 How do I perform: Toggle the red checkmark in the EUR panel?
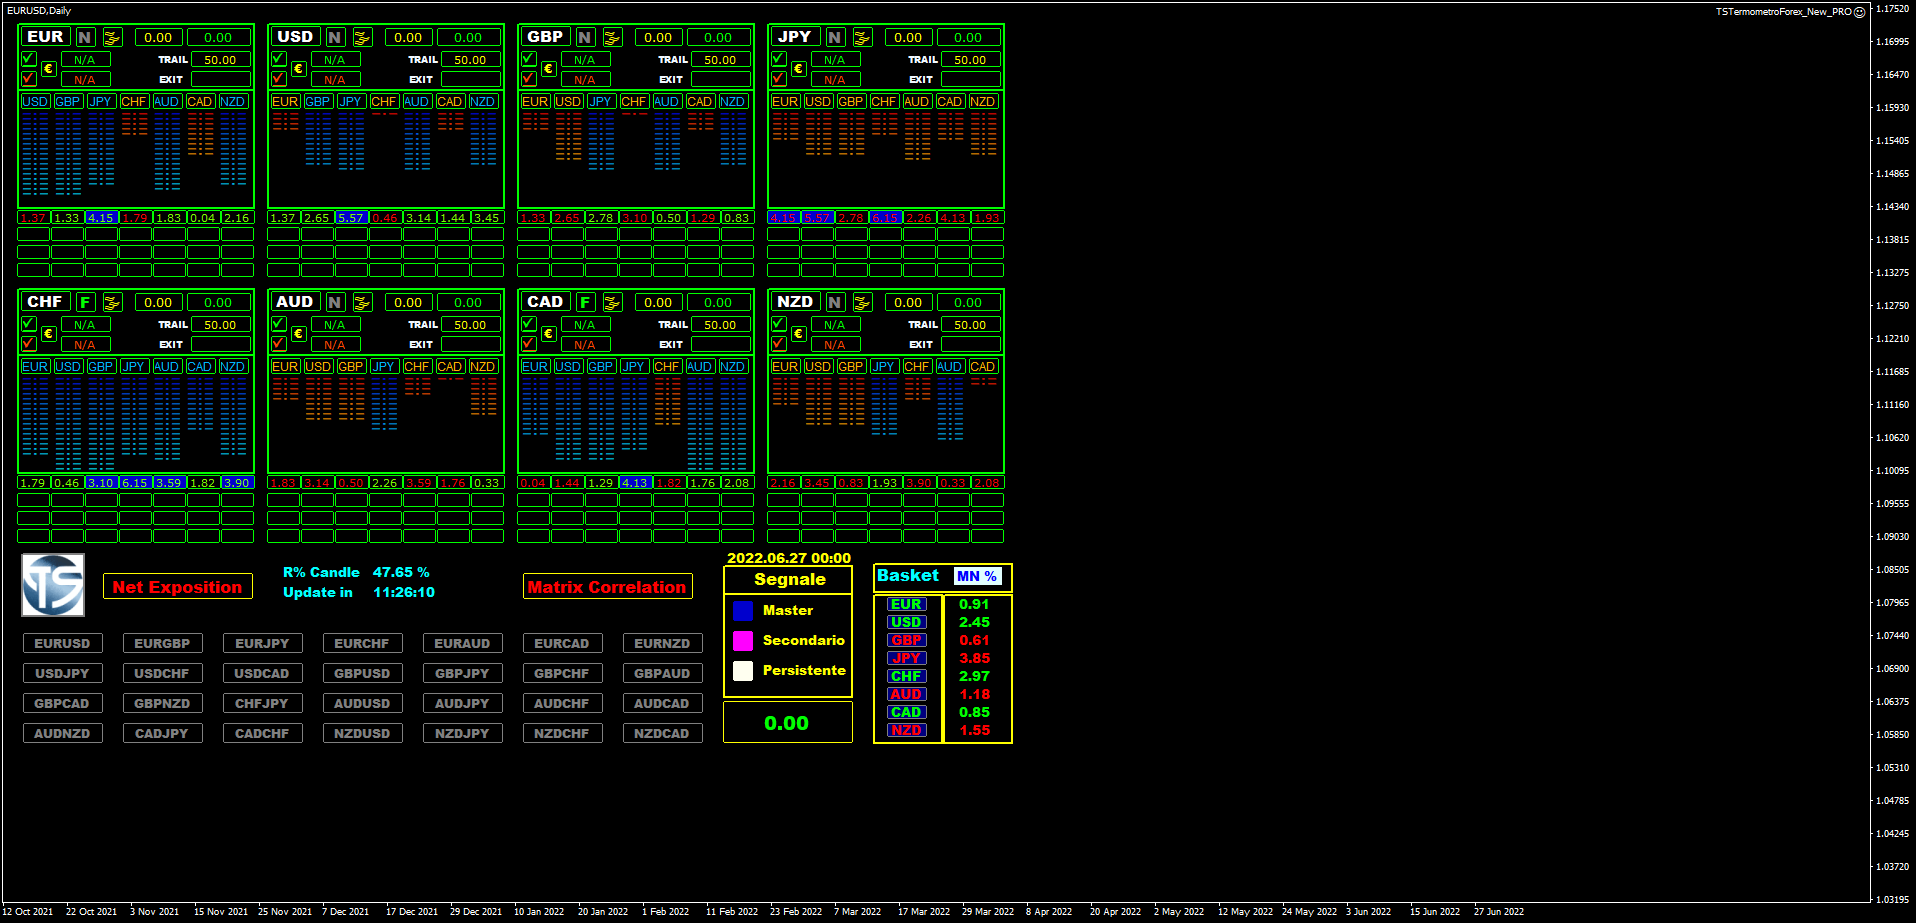(x=28, y=78)
